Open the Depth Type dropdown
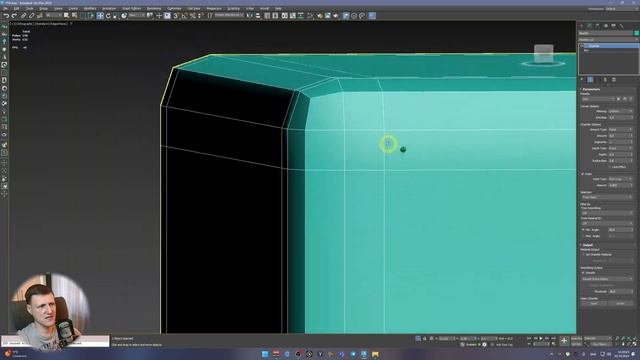Image resolution: width=640 pixels, height=360 pixels. [620, 148]
